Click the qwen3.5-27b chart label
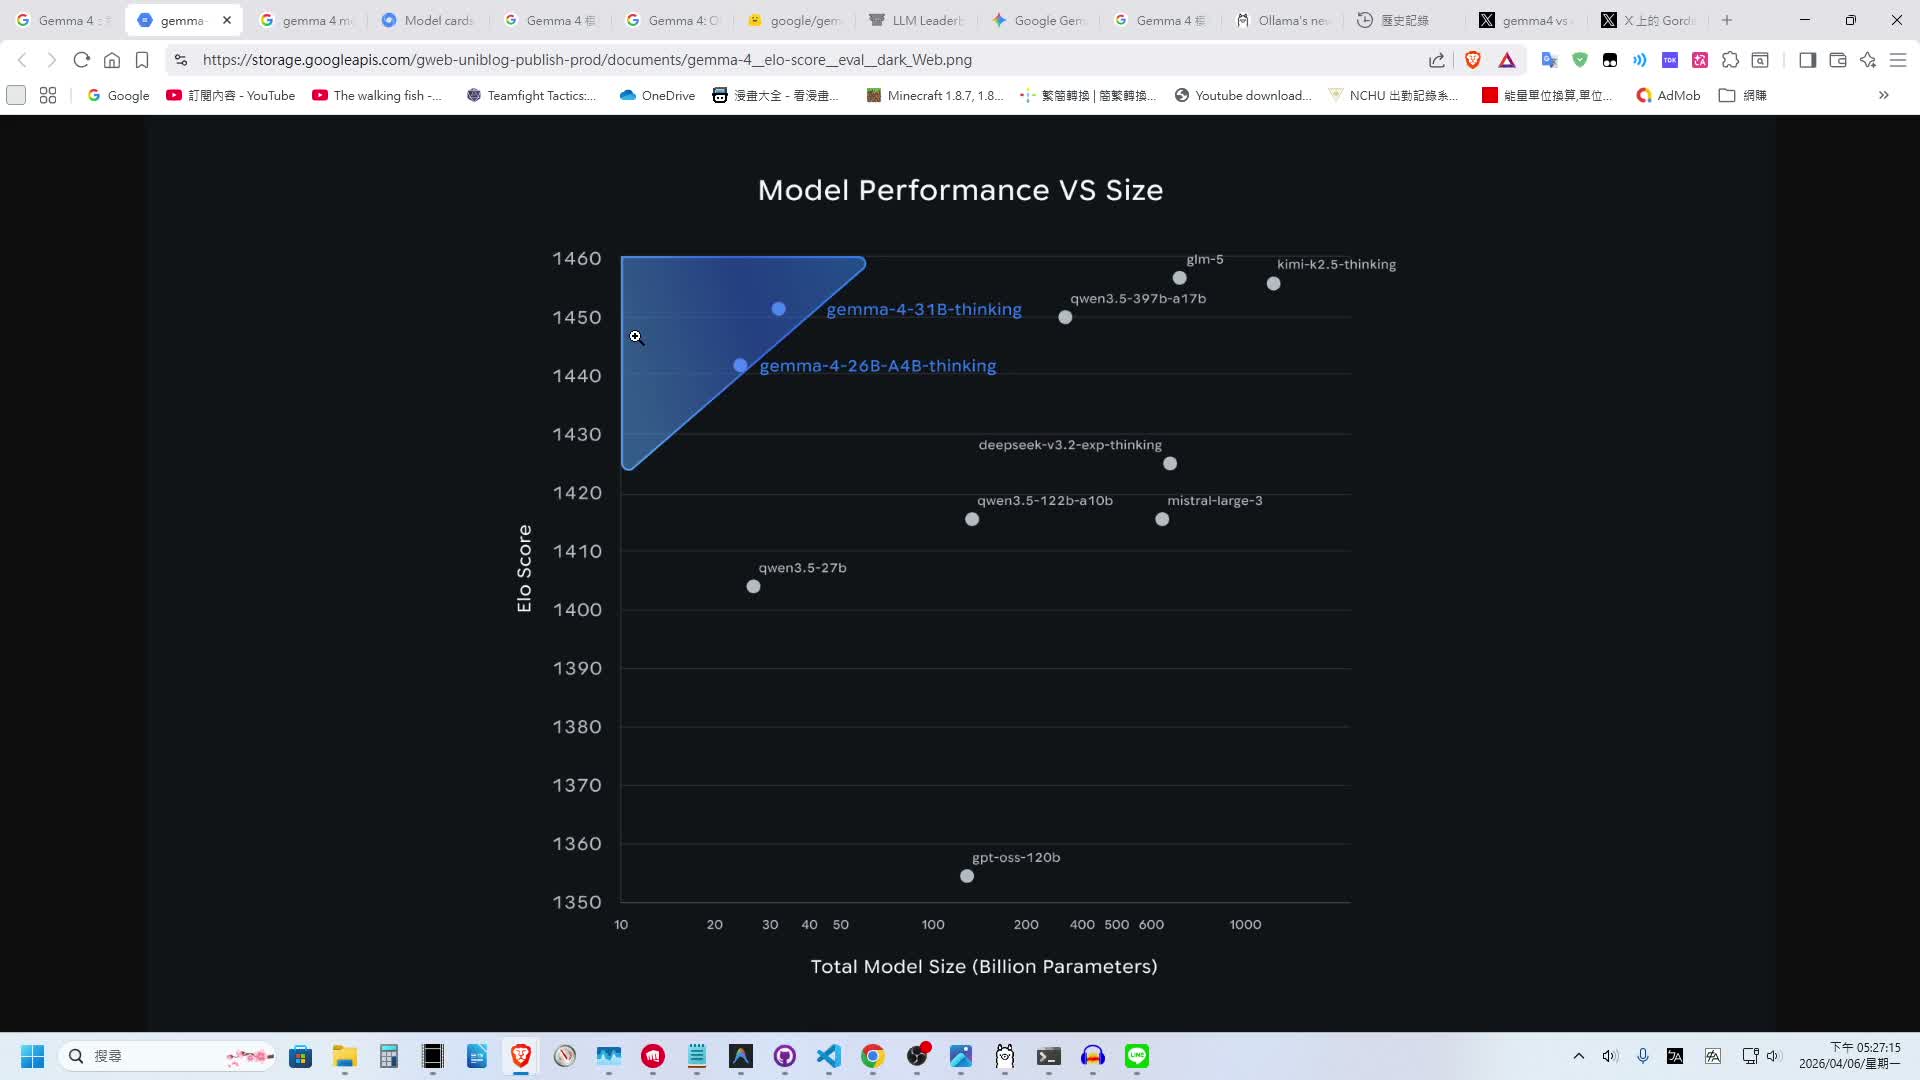Image resolution: width=1920 pixels, height=1080 pixels. pos(802,568)
